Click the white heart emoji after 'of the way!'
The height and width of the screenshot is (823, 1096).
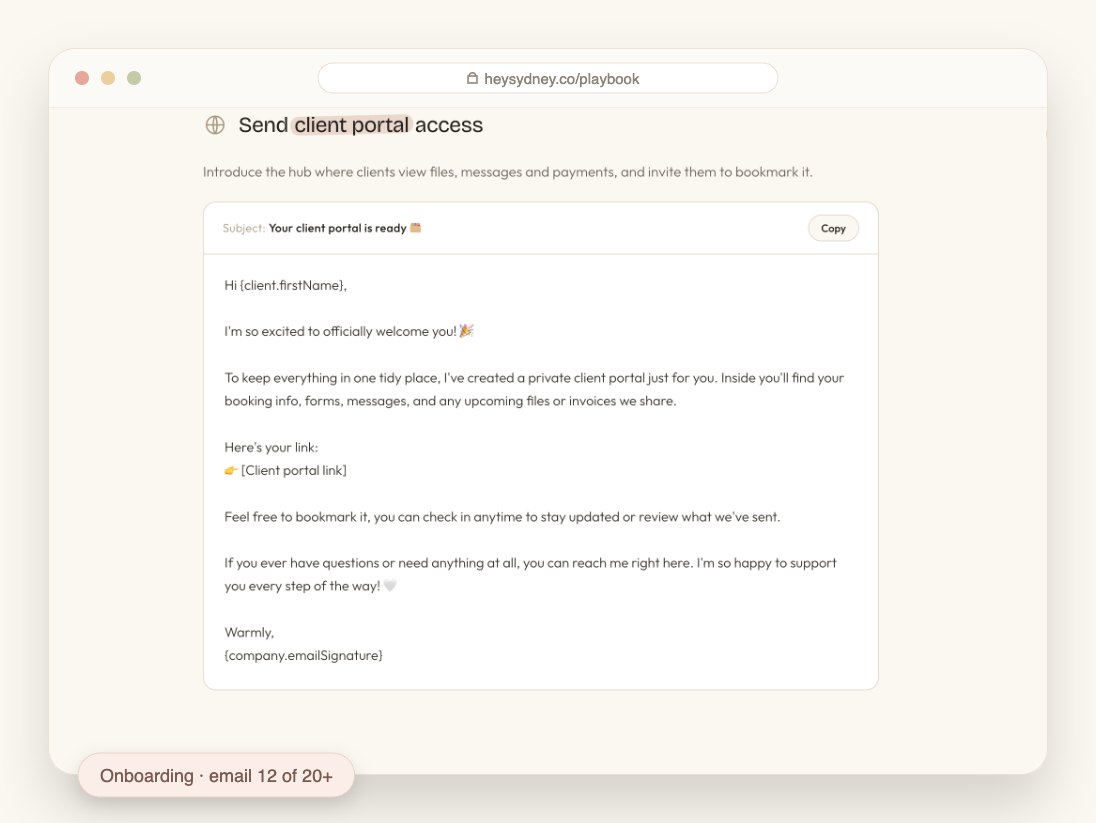[x=390, y=586]
